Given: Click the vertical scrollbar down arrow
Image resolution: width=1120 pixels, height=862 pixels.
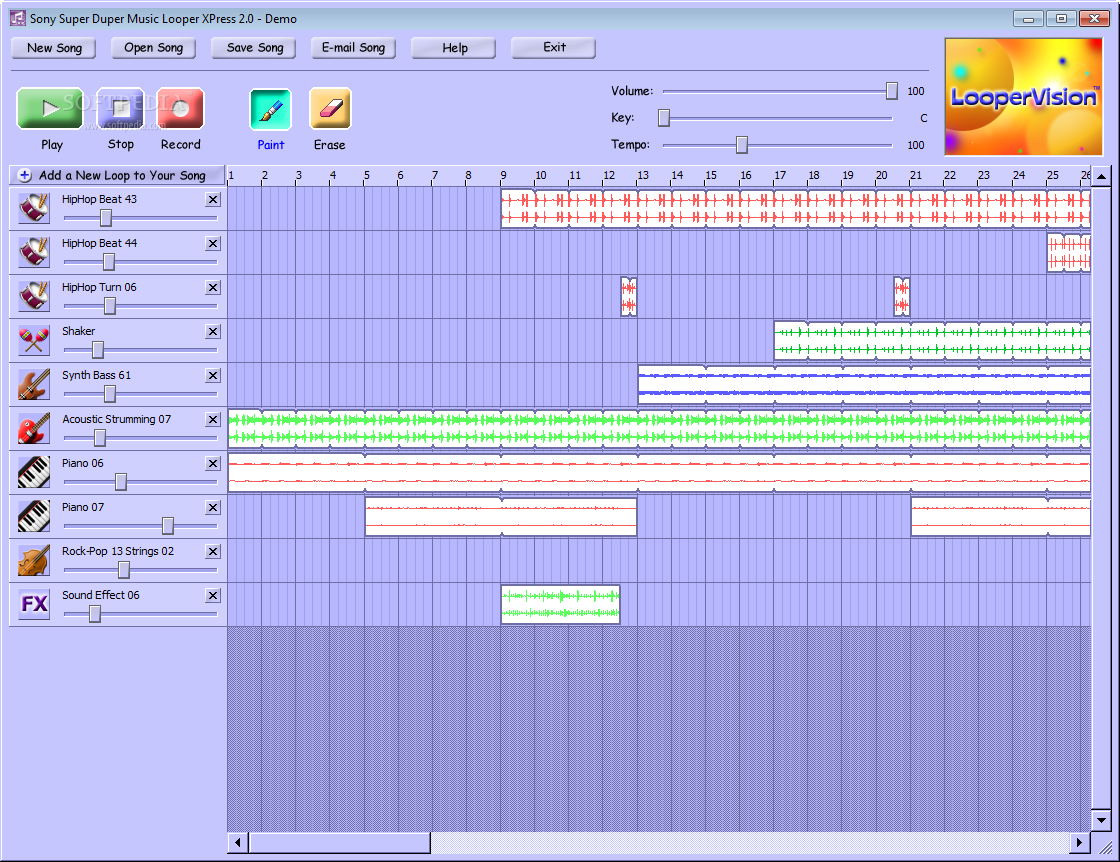Looking at the screenshot, I should (x=1101, y=821).
